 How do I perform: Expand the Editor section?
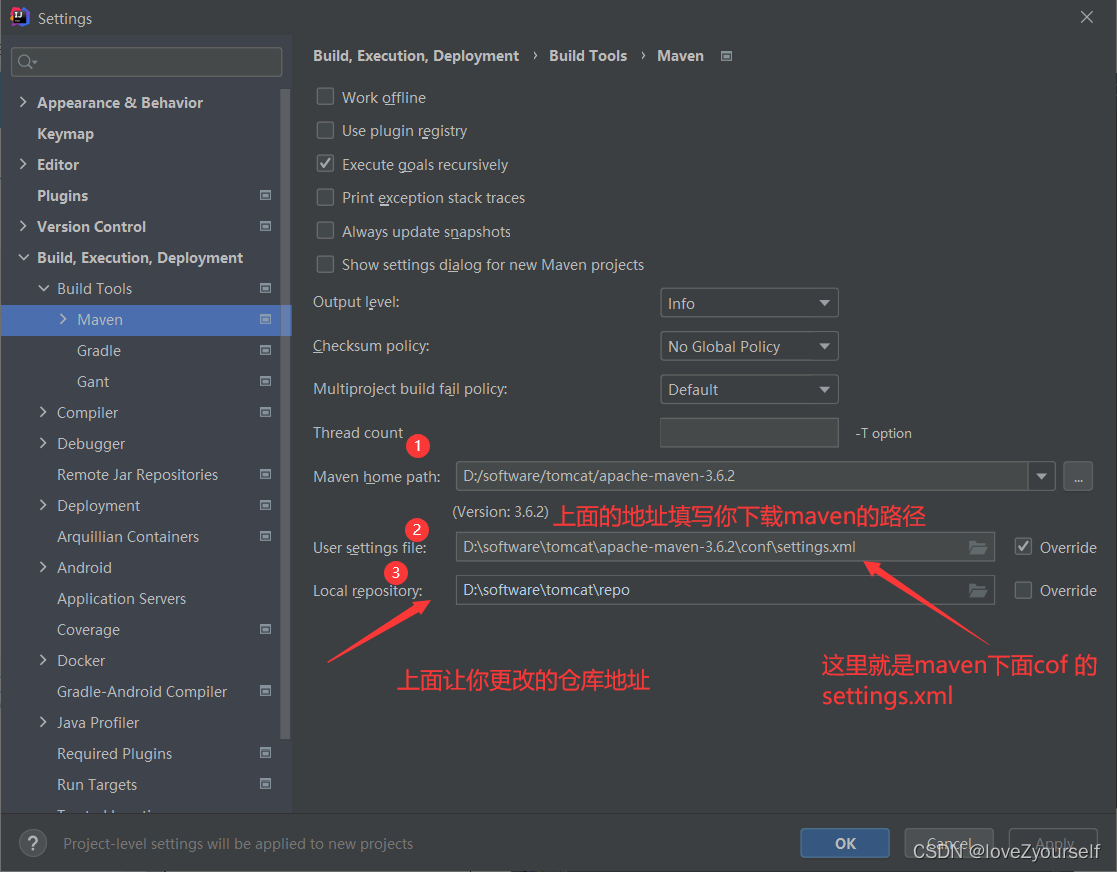point(23,164)
